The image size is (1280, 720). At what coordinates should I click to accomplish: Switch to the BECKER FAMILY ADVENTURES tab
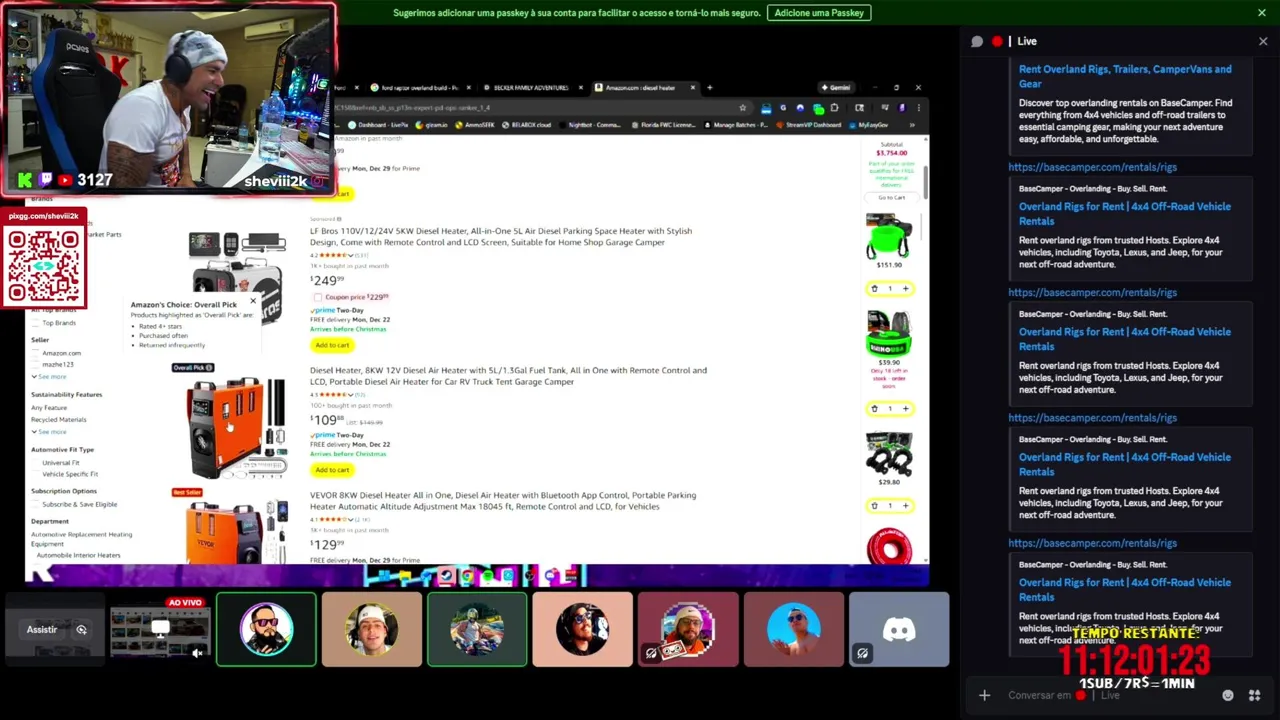[x=531, y=87]
